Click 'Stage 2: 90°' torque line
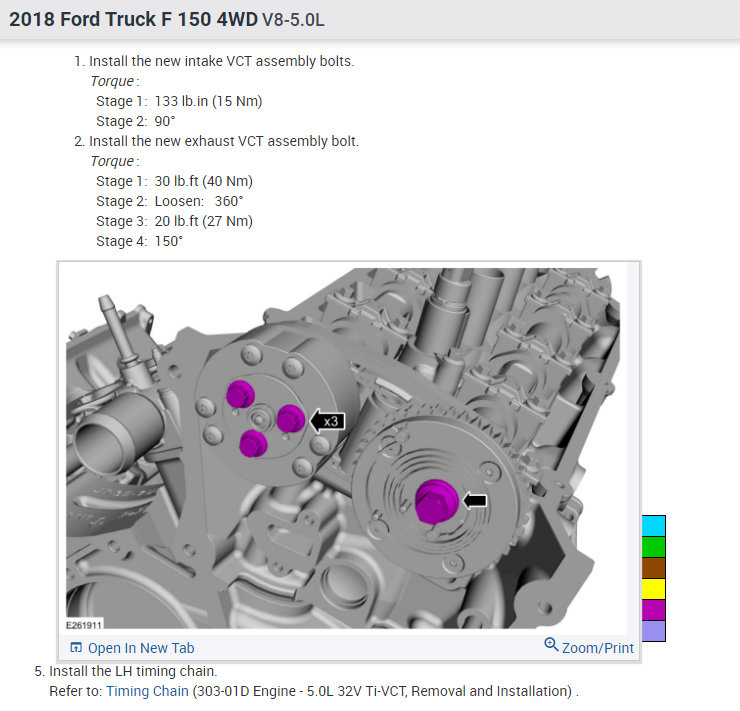Image resolution: width=740 pixels, height=711 pixels. 136,121
